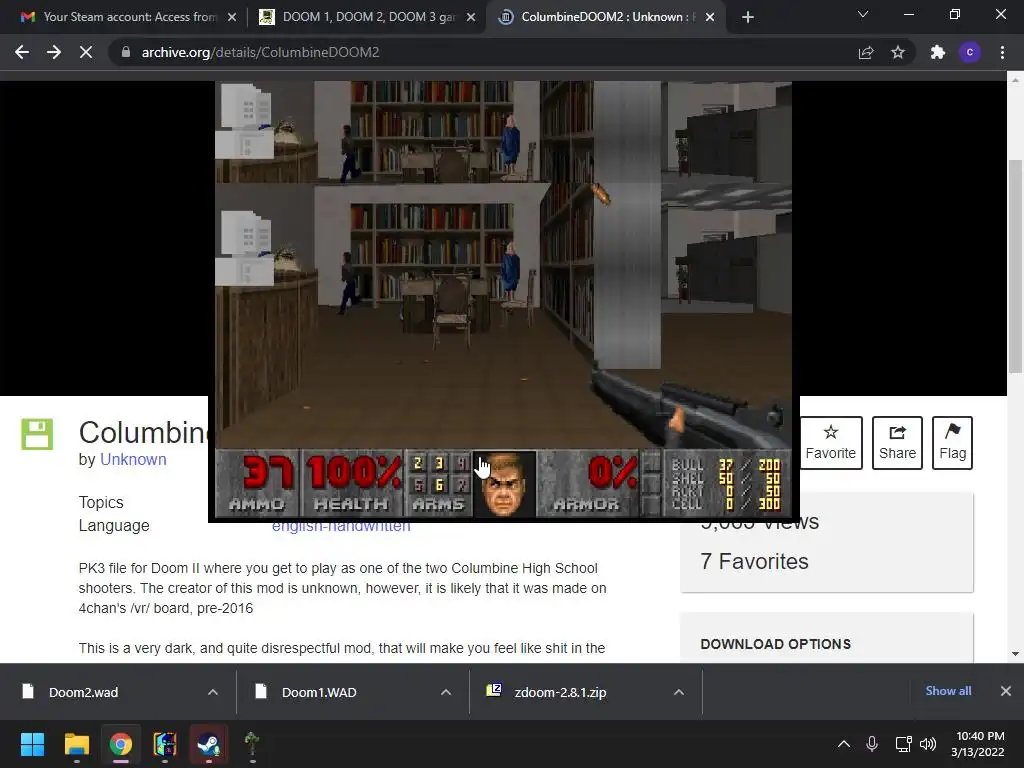Click the DOWNLOAD OPTIONS heading
The image size is (1024, 768).
coord(775,644)
